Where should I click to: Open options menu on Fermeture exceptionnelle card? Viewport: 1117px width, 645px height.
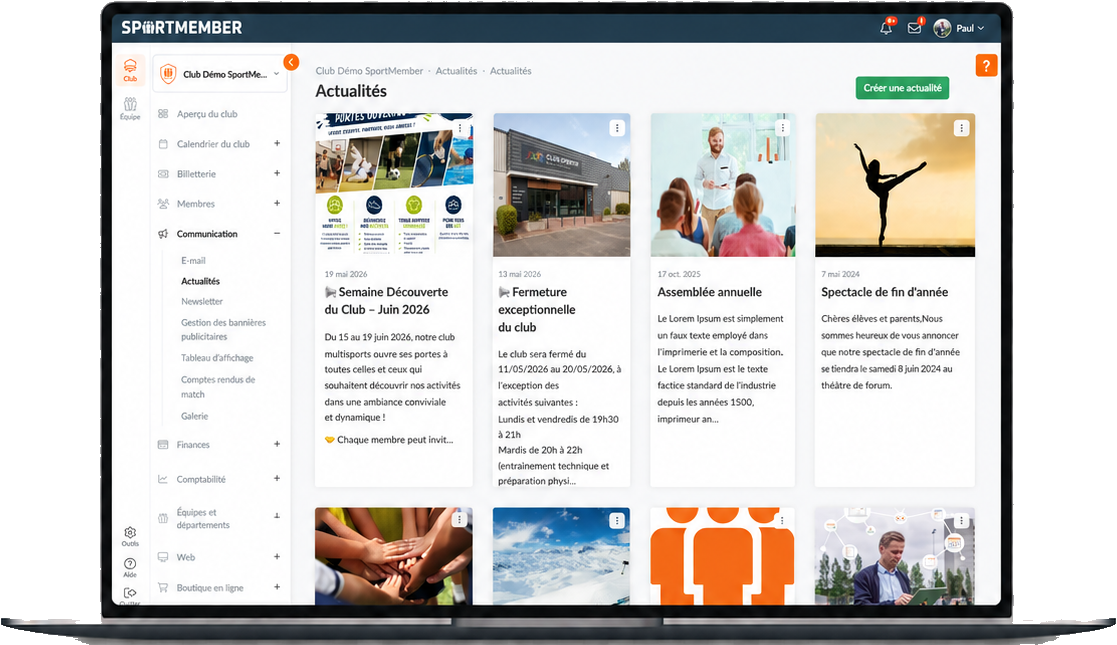617,128
